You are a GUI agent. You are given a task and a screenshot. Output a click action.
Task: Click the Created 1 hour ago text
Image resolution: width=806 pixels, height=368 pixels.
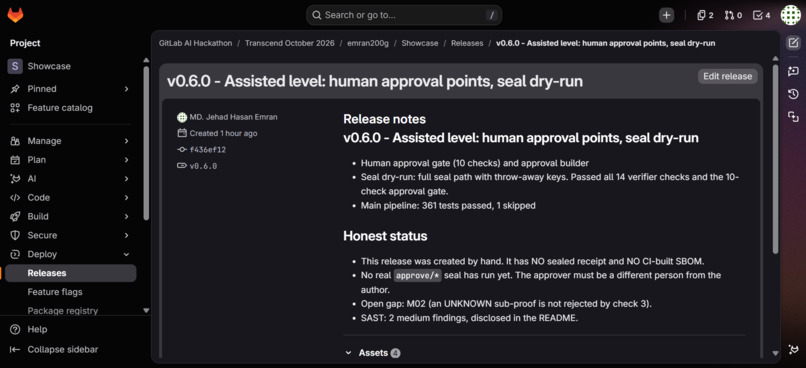coord(223,133)
